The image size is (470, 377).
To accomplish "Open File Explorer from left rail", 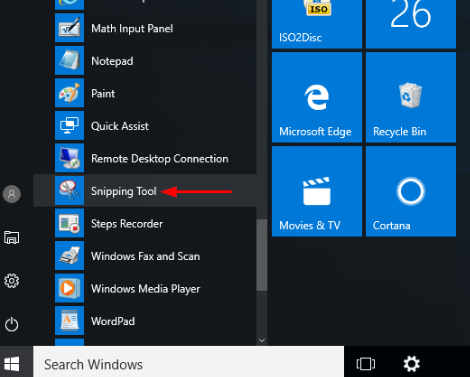I will tap(12, 237).
